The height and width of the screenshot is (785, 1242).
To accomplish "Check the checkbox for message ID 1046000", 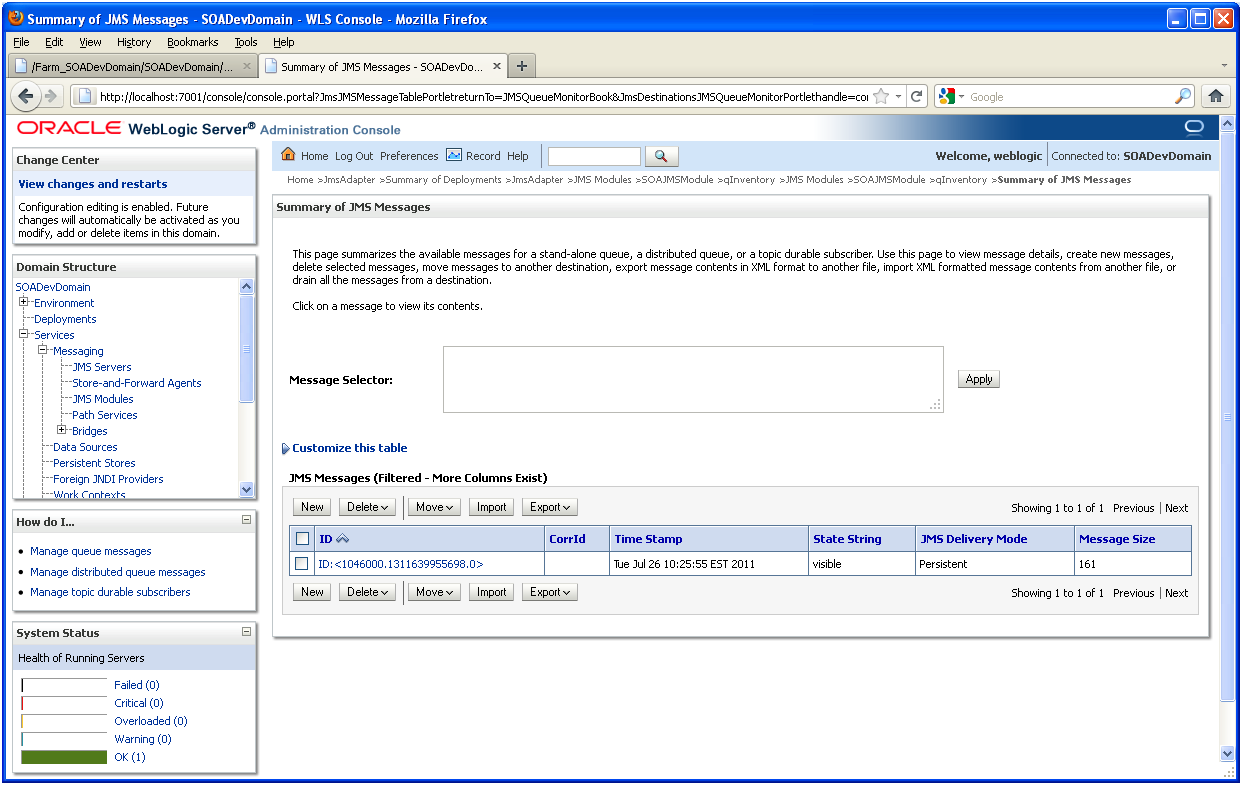I will [x=302, y=563].
